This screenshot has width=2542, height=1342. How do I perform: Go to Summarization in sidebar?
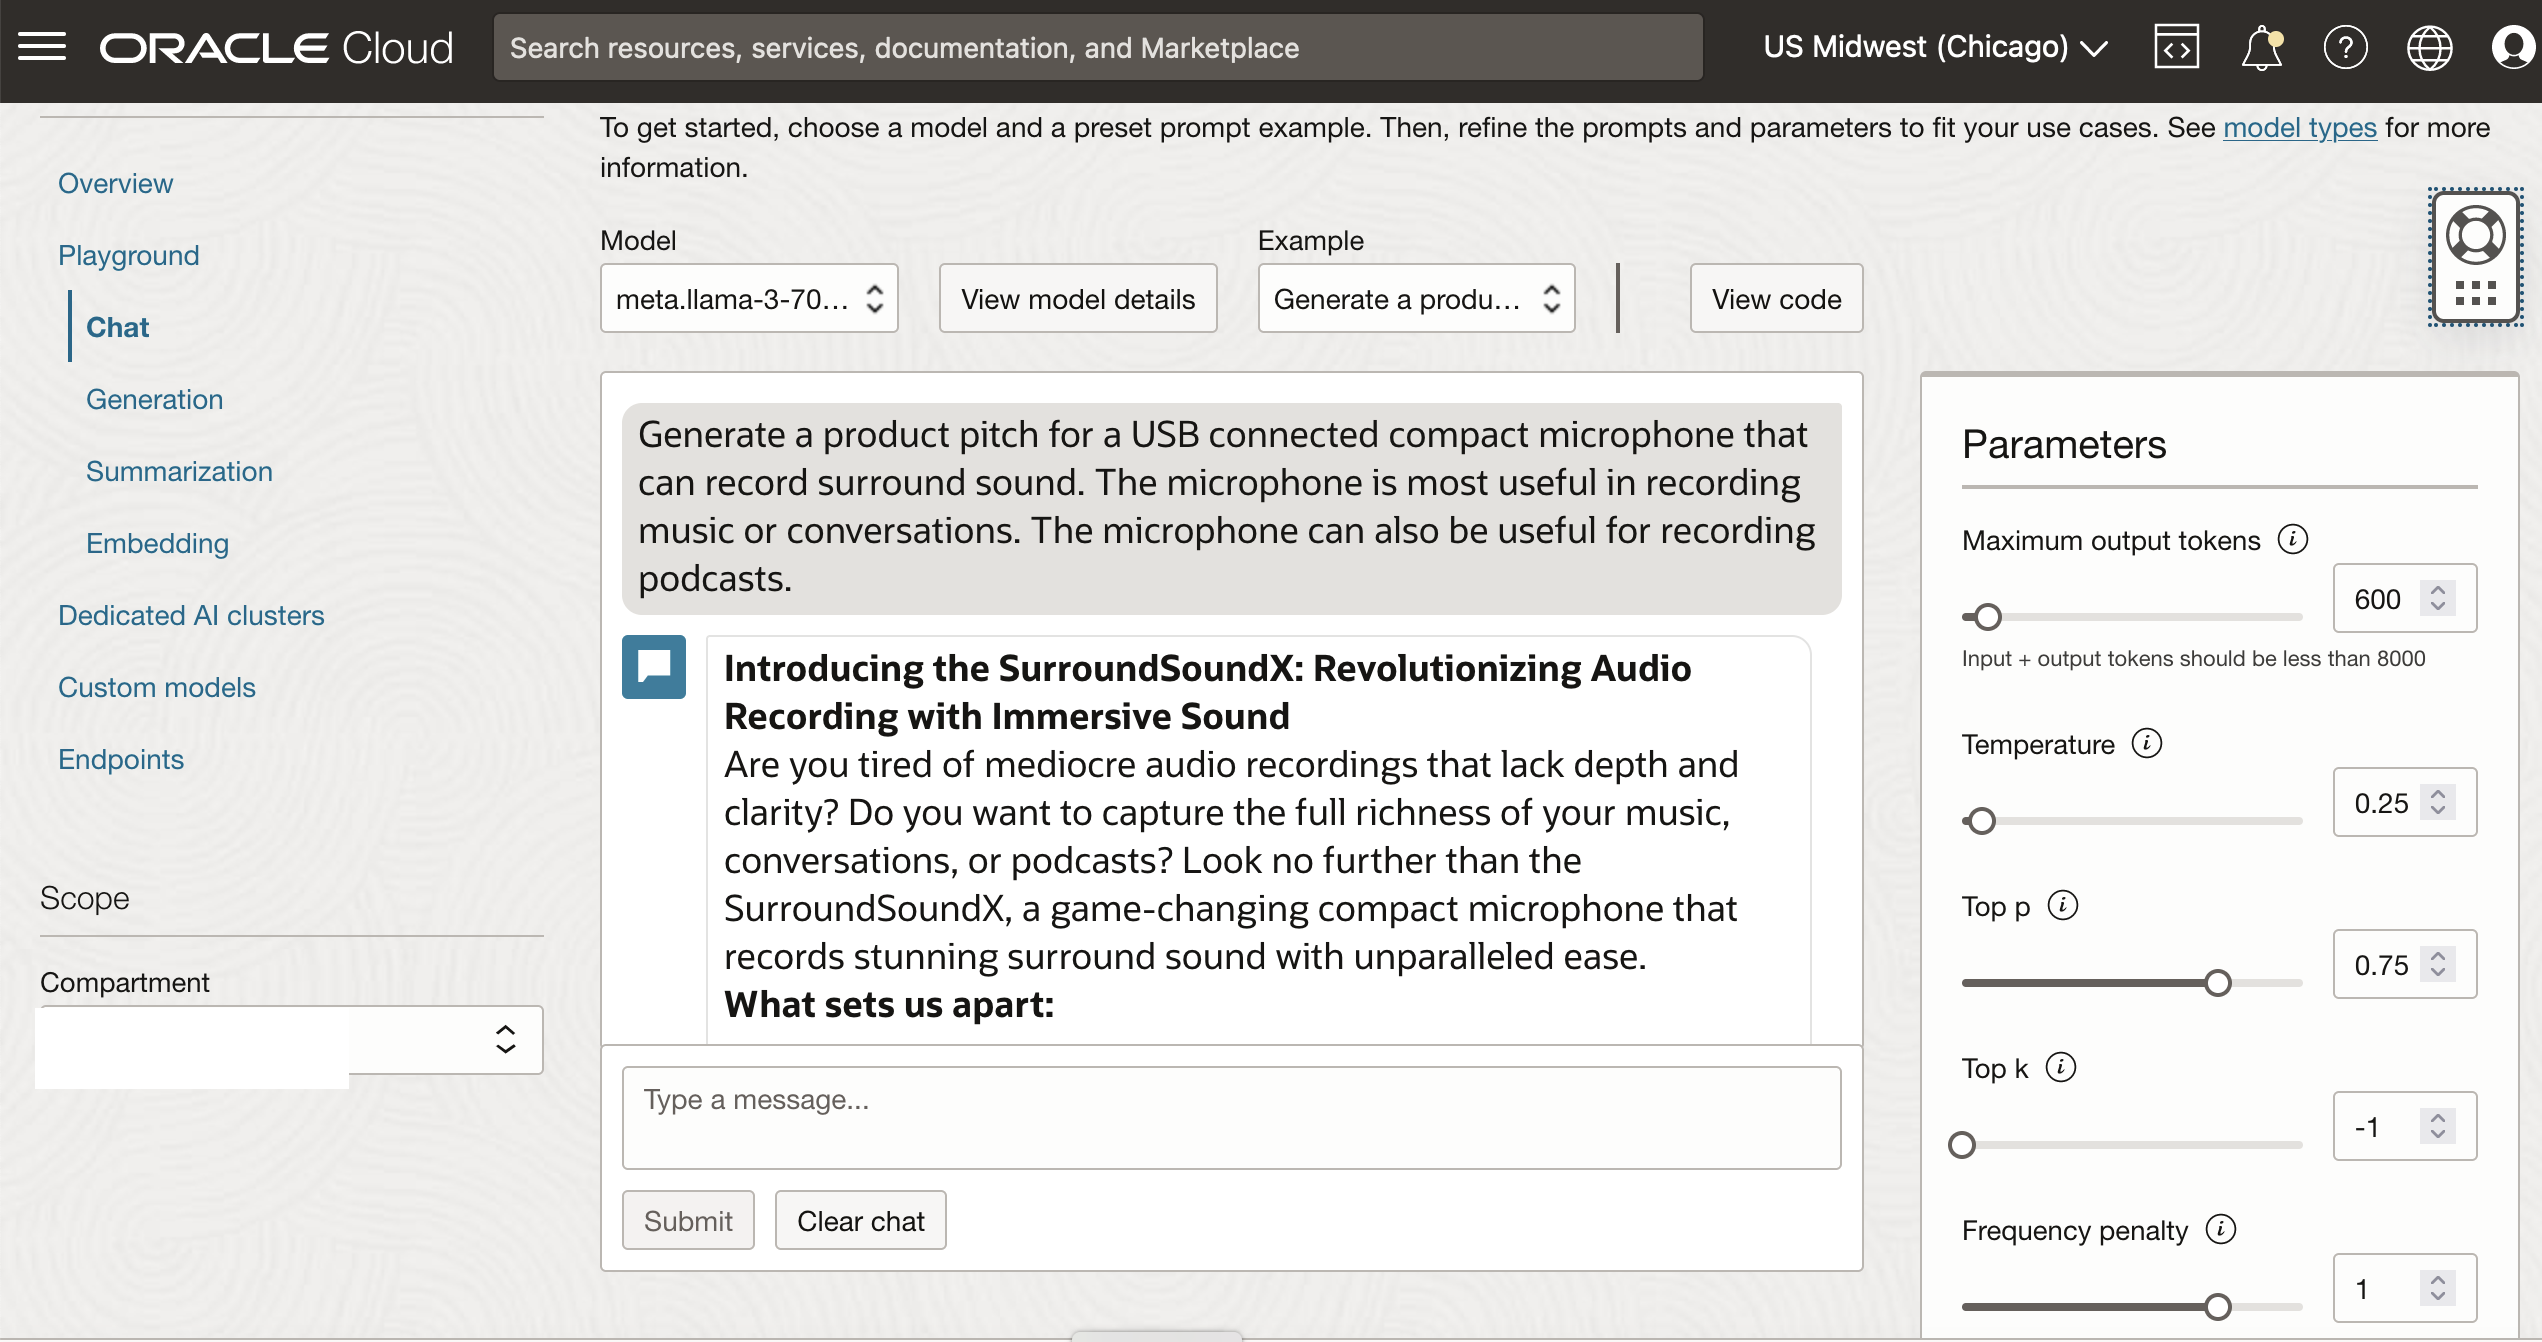point(179,471)
